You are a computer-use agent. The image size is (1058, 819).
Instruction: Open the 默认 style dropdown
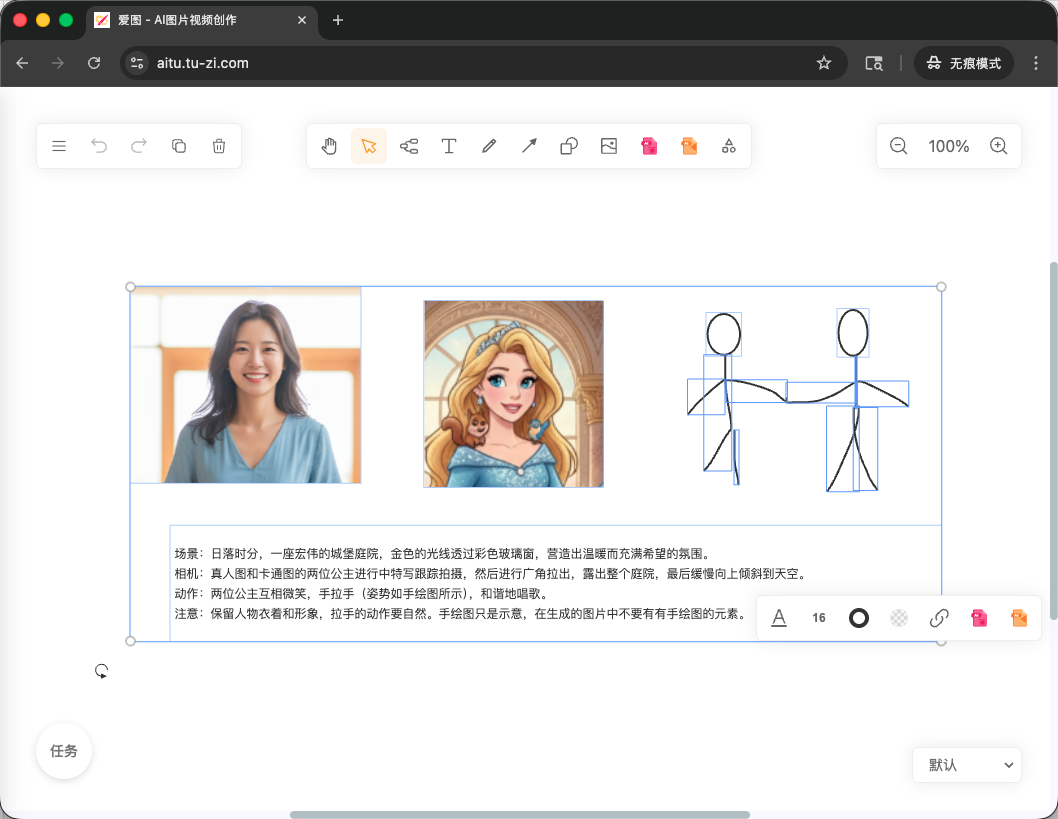(966, 764)
